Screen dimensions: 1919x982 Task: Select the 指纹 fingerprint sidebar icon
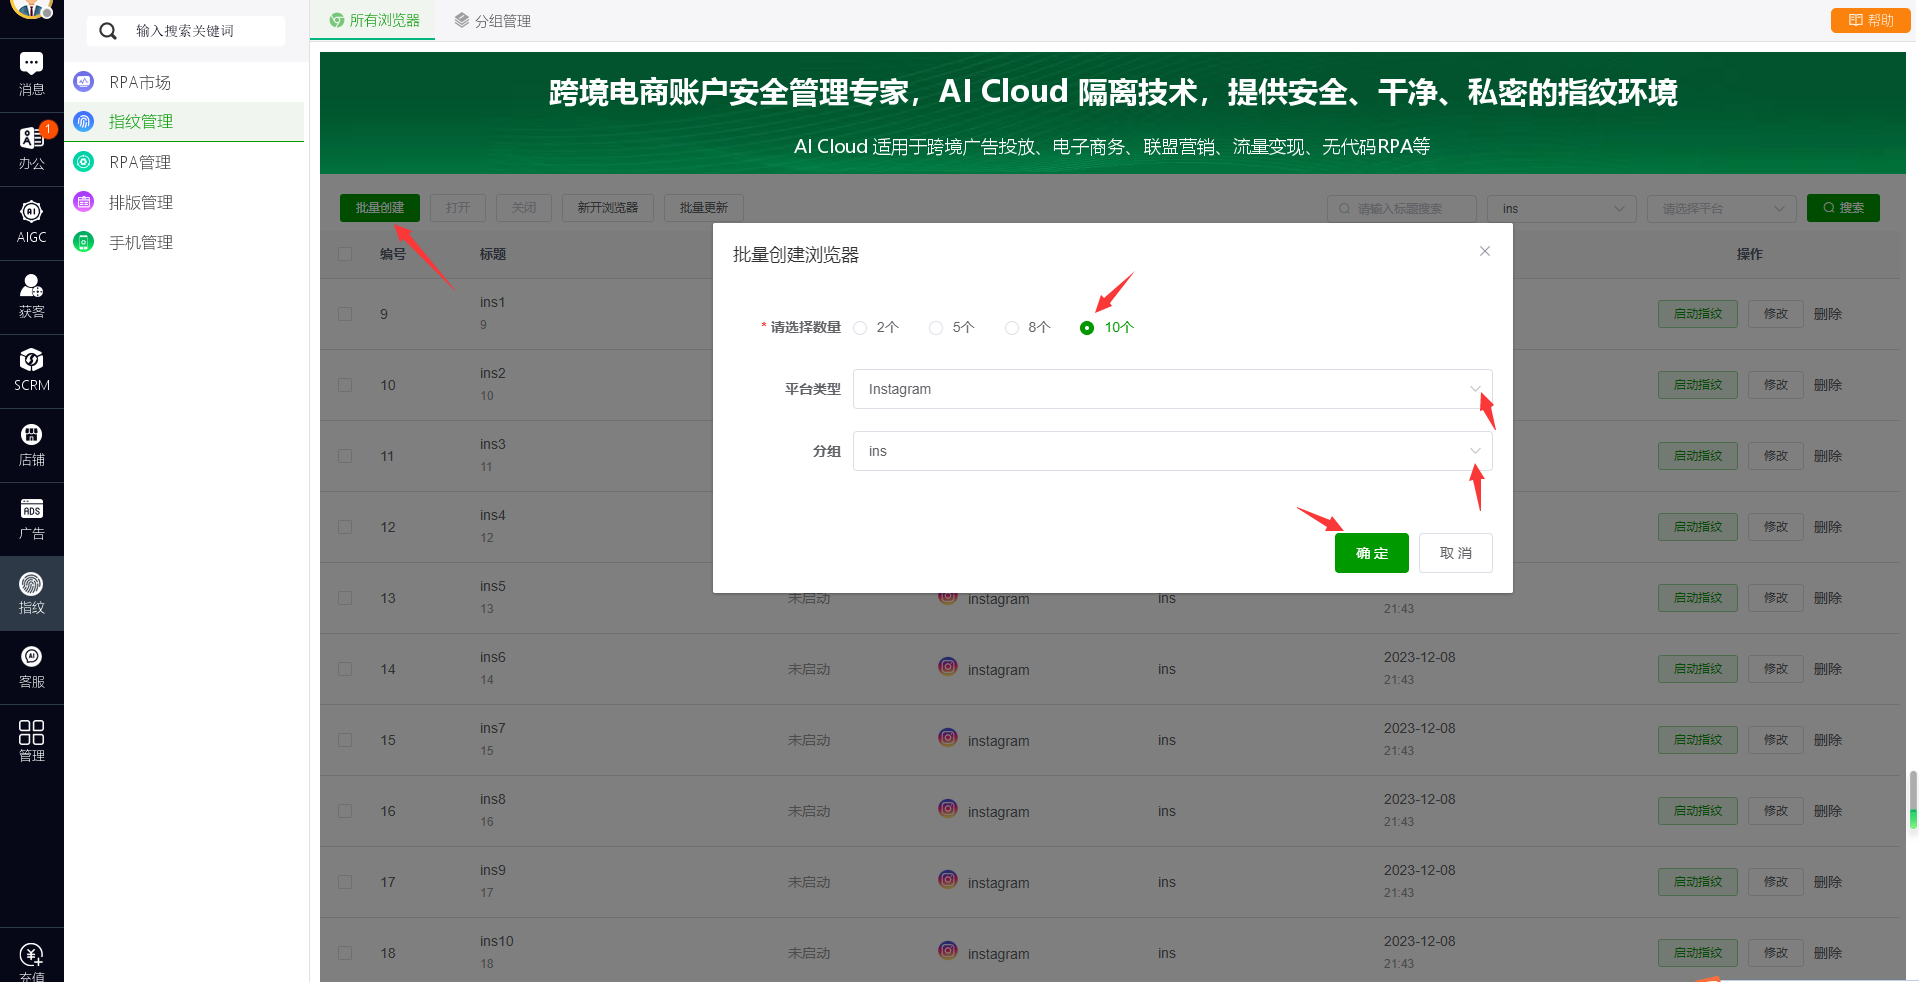[x=32, y=593]
